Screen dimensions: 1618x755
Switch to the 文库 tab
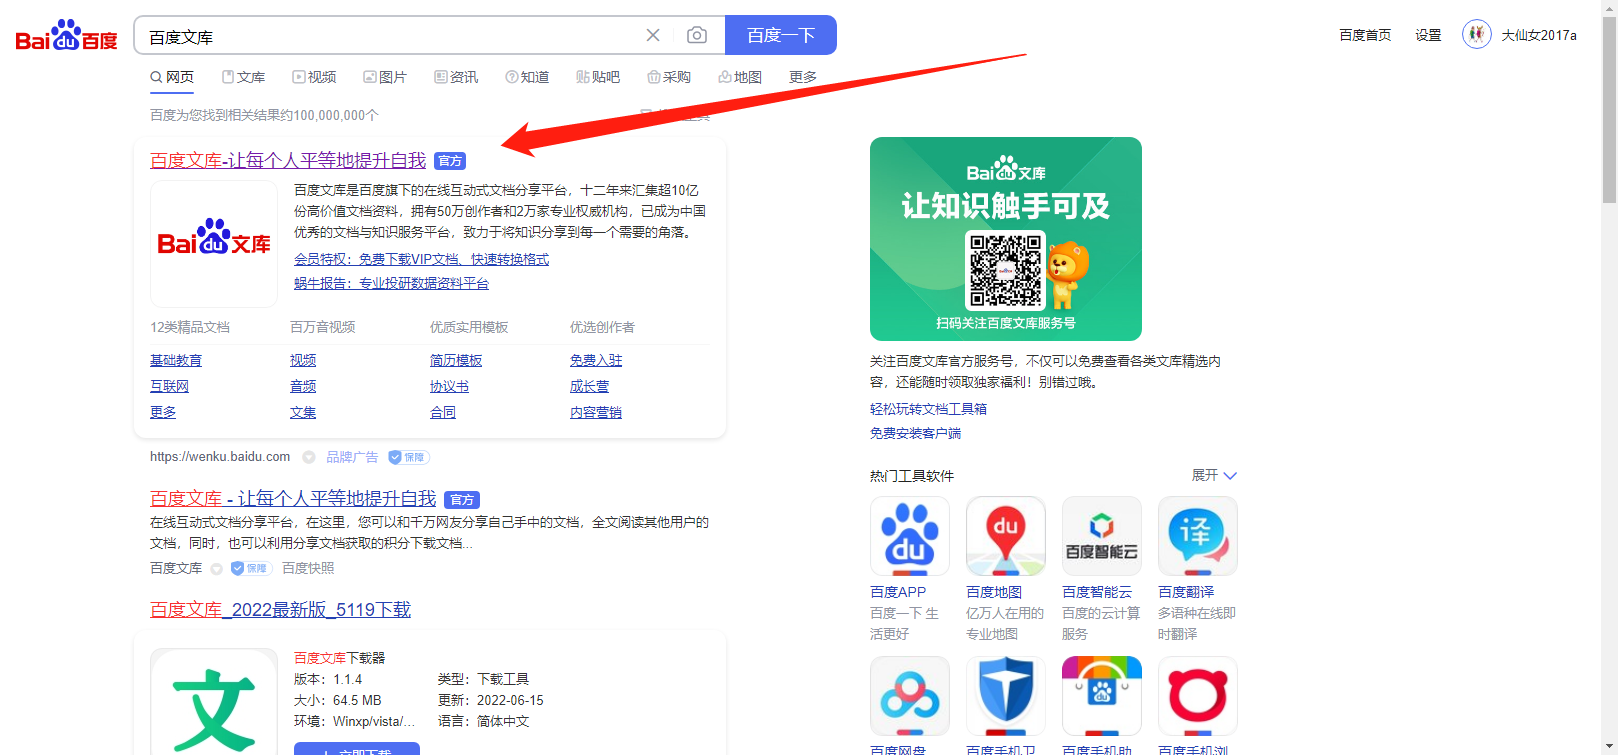click(243, 77)
